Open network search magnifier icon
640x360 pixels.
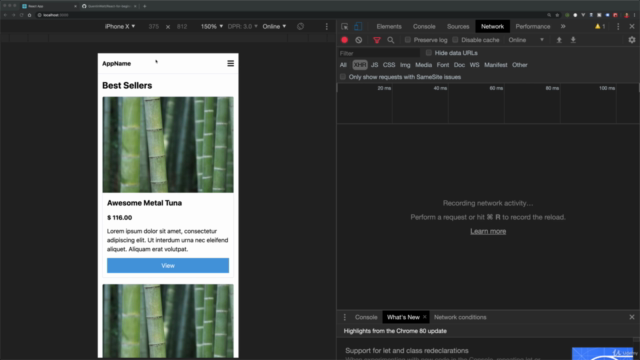coord(391,40)
